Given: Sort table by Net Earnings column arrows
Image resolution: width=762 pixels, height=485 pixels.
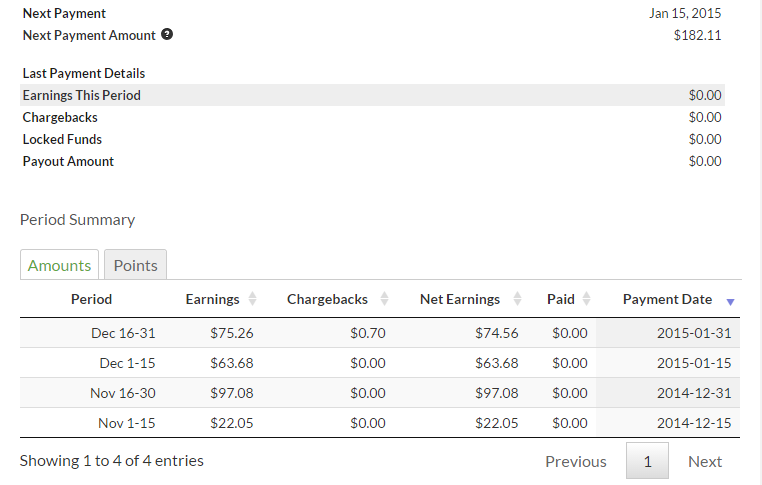Looking at the screenshot, I should (x=517, y=299).
